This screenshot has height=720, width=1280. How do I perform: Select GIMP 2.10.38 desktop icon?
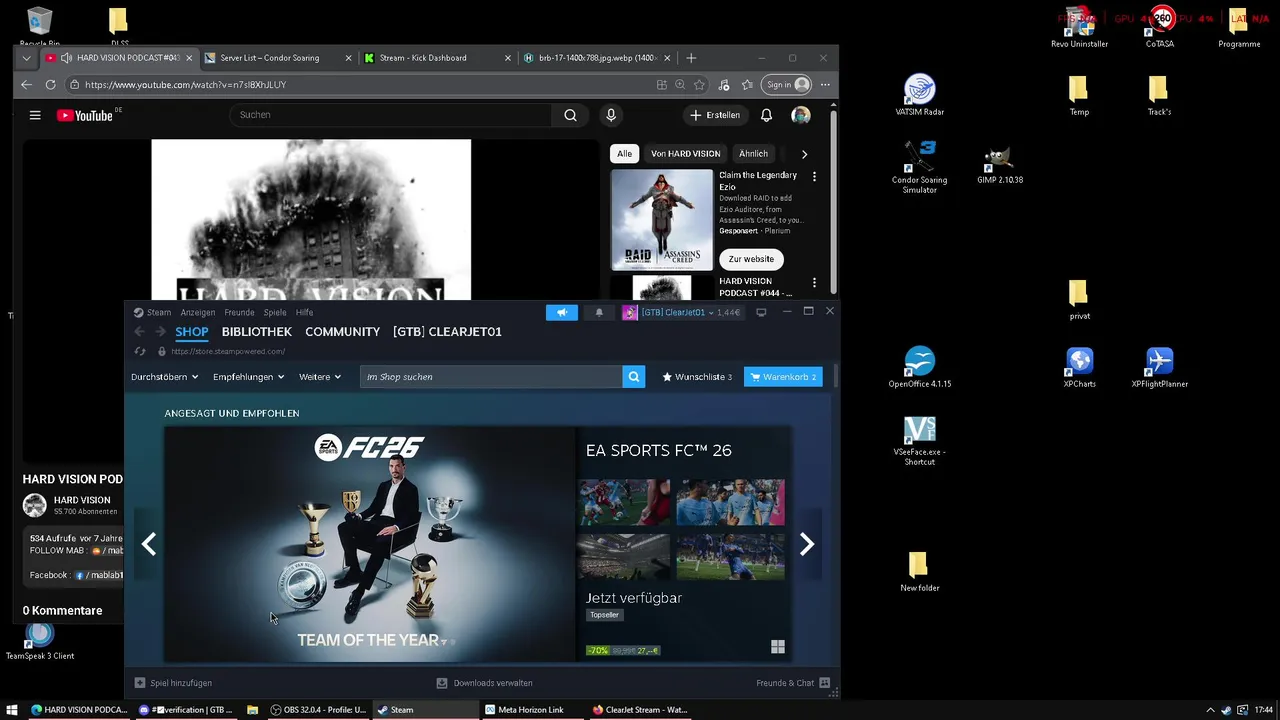1000,165
